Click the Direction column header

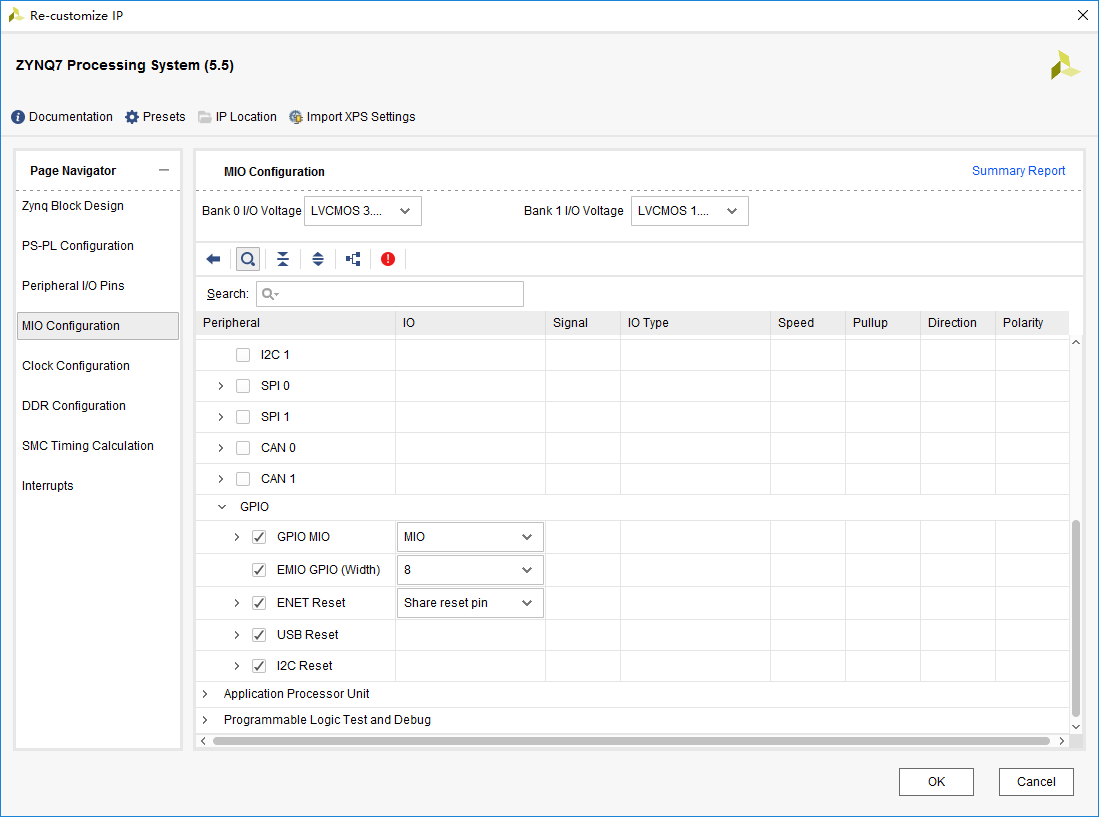pyautogui.click(x=957, y=323)
